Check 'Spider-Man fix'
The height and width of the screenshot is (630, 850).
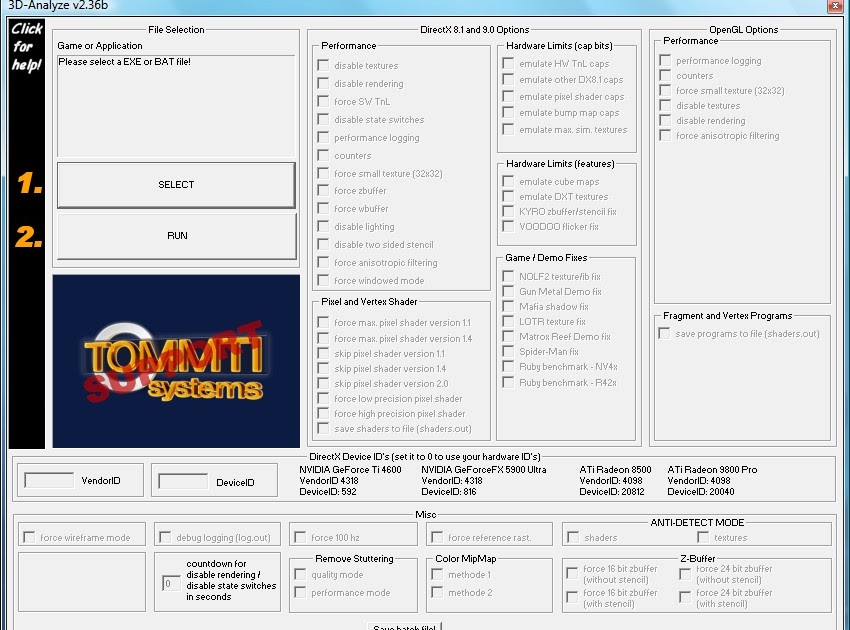tap(508, 351)
